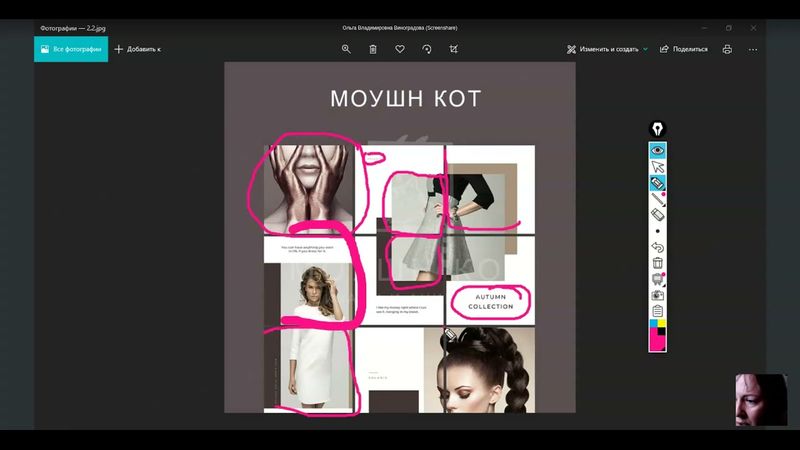The image size is (800, 450).
Task: Switch to the cursor arrow mode
Action: tap(657, 166)
